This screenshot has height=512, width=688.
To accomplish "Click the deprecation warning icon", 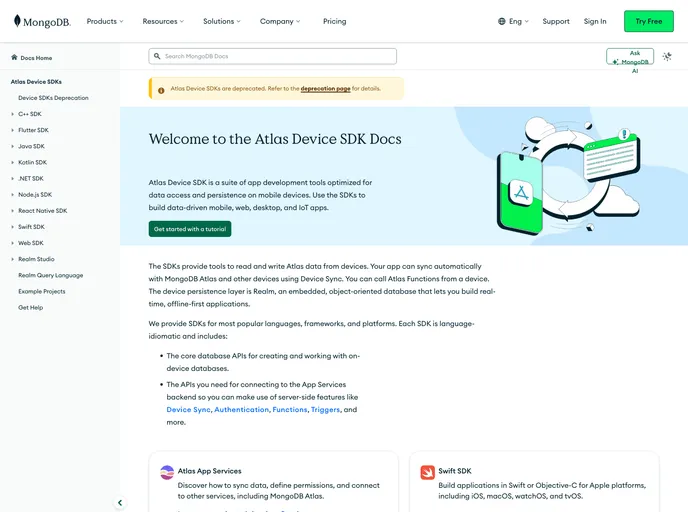I will click(160, 89).
